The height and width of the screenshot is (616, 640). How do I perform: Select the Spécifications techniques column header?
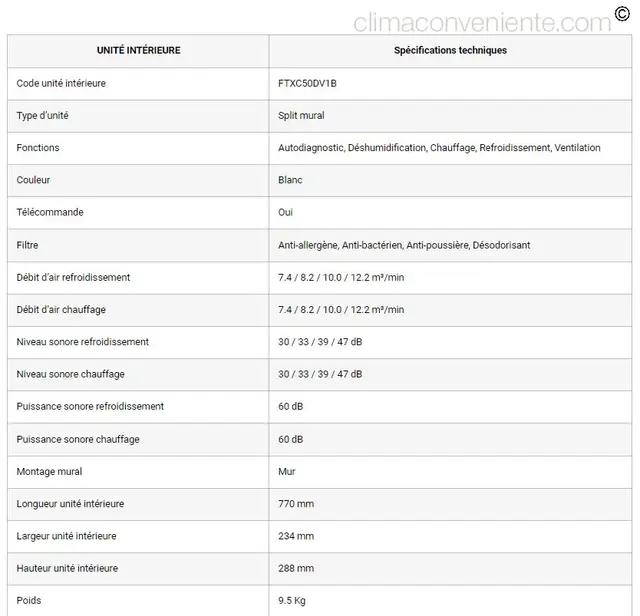pyautogui.click(x=450, y=51)
